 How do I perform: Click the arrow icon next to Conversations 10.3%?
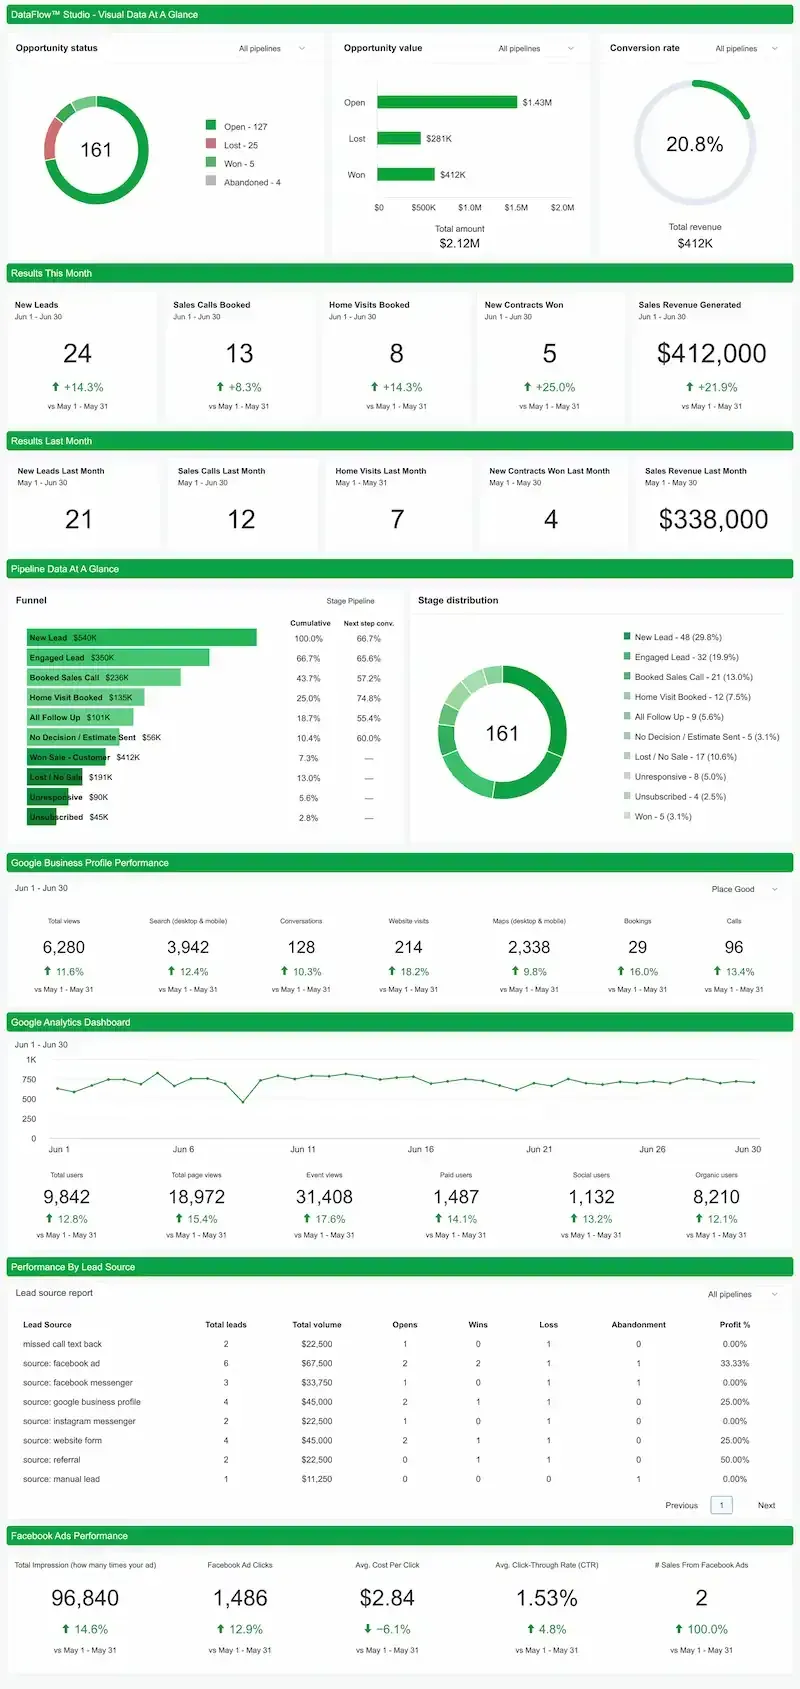pyautogui.click(x=284, y=971)
